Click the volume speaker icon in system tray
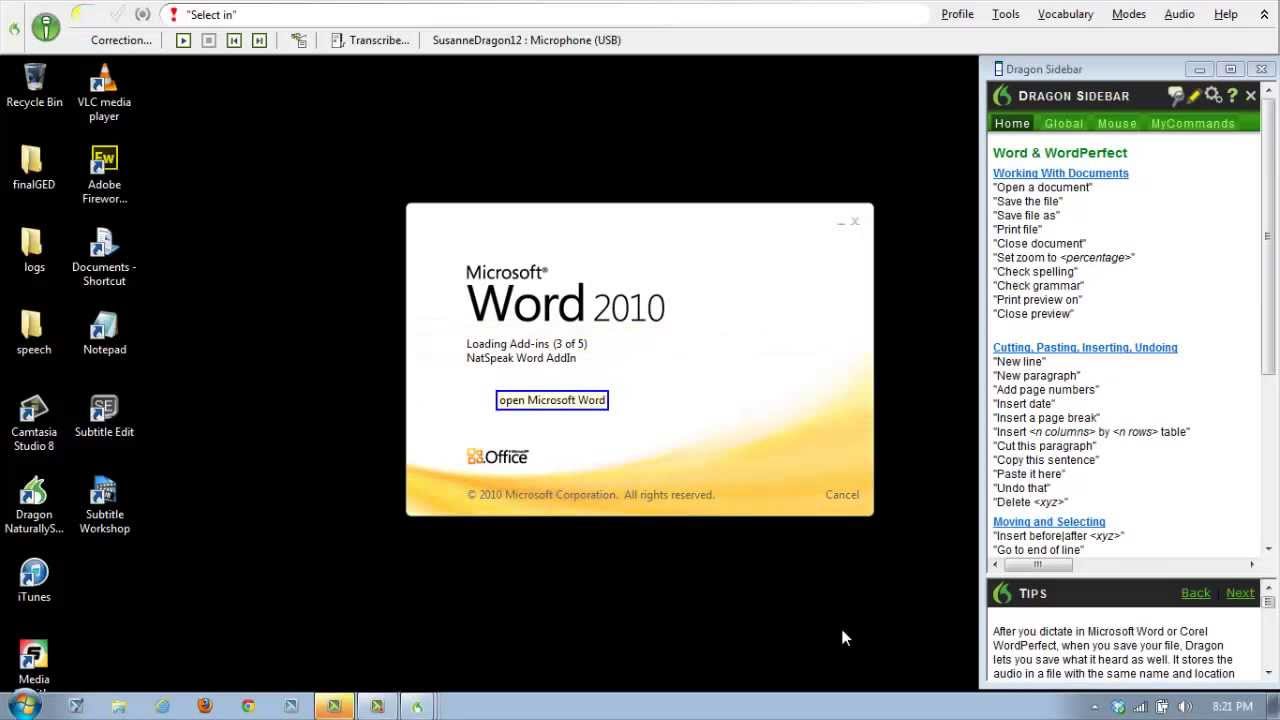Screen dimensions: 1280x720 pyautogui.click(x=1184, y=707)
